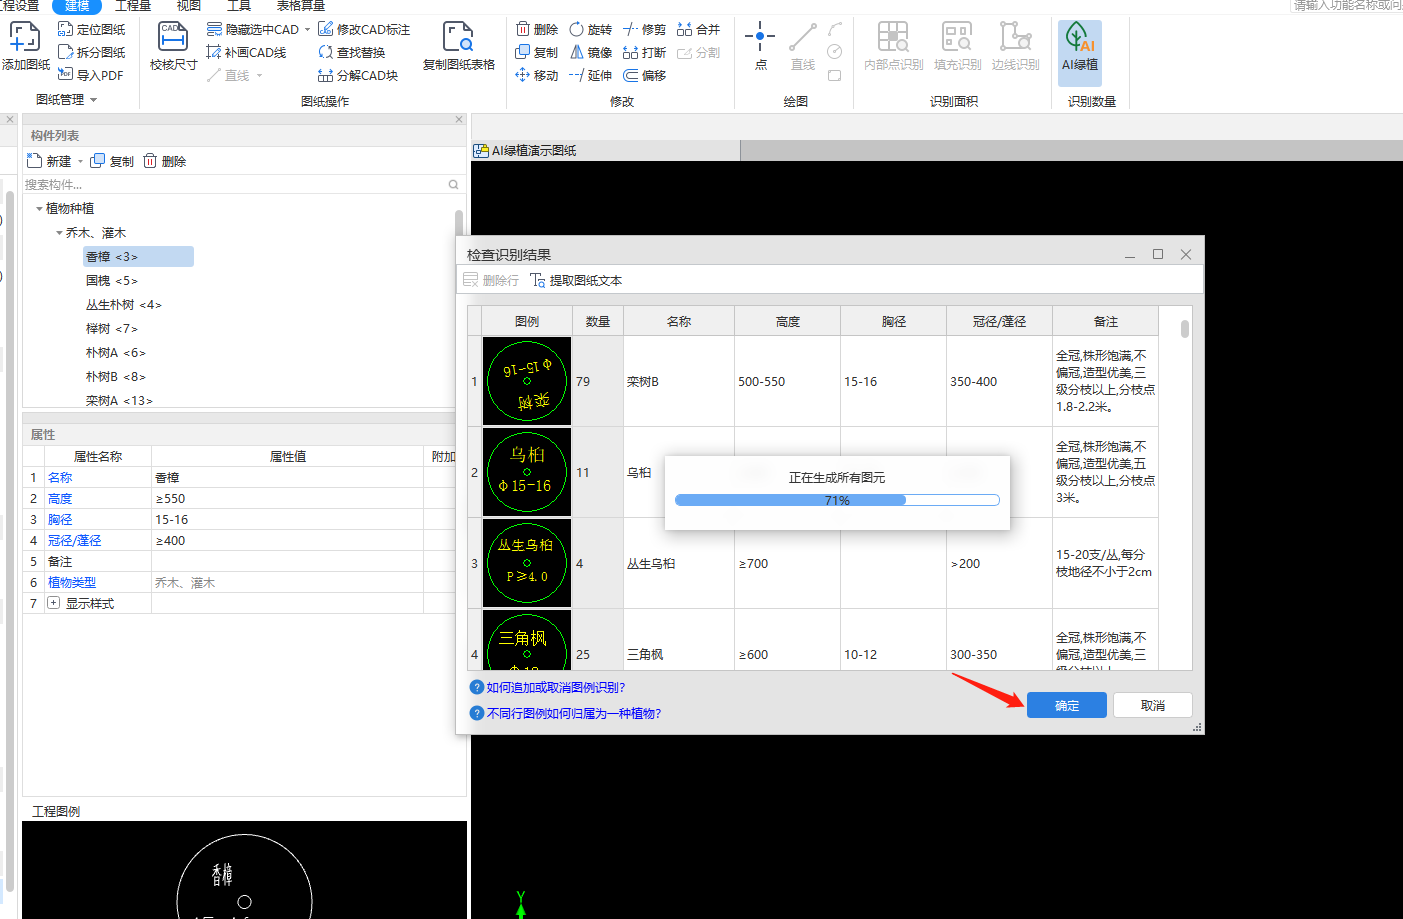
Task: Select the 旋转 rotate tool
Action: pyautogui.click(x=590, y=29)
